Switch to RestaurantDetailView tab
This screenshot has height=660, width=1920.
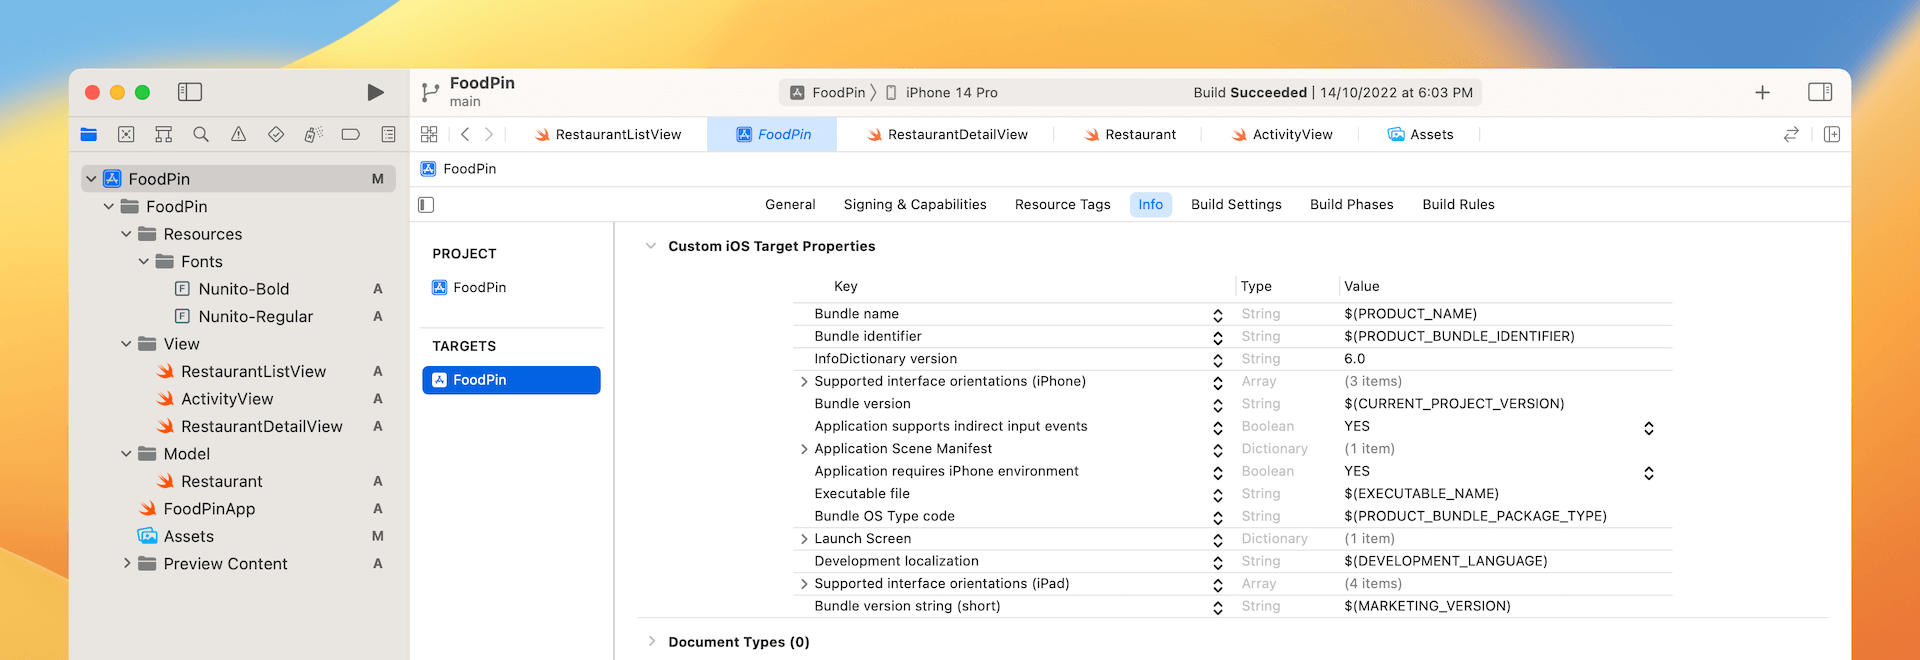[x=947, y=134]
